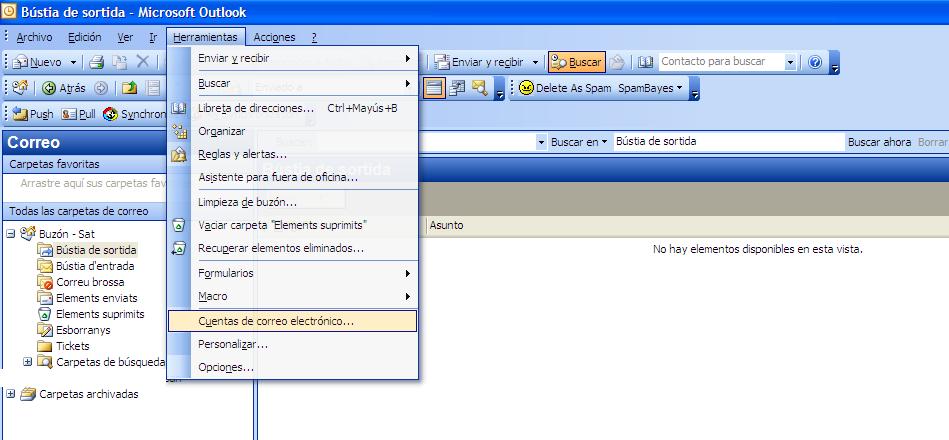Select Reglas y alertas menu entry
Screen dimensions: 949x440
(x=292, y=154)
